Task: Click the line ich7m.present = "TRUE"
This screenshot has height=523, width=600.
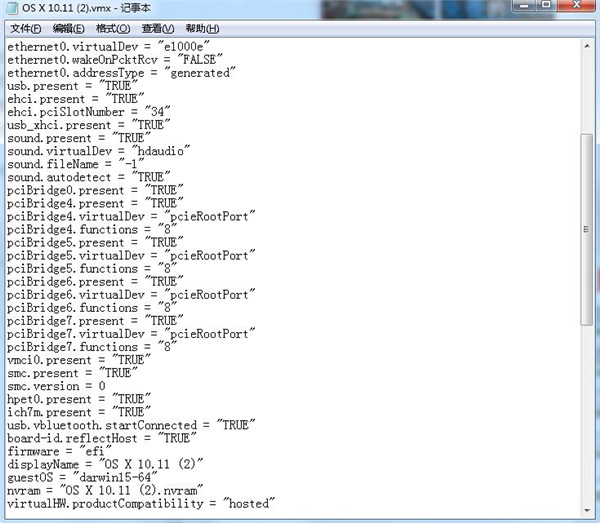Action: [x=79, y=412]
